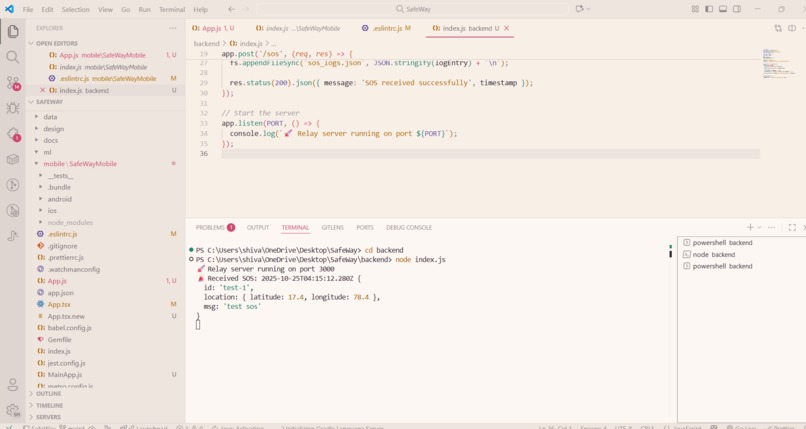Switch to the PORTS panel tab

[x=365, y=227]
